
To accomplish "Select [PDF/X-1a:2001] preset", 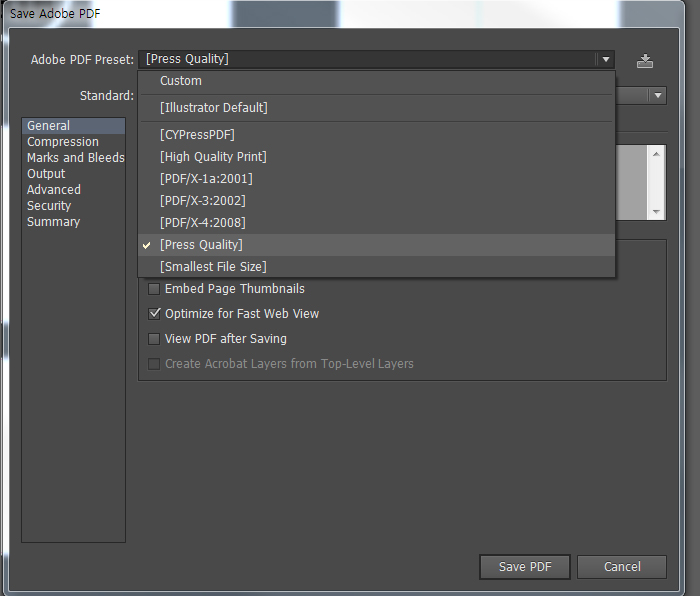I will [x=376, y=179].
